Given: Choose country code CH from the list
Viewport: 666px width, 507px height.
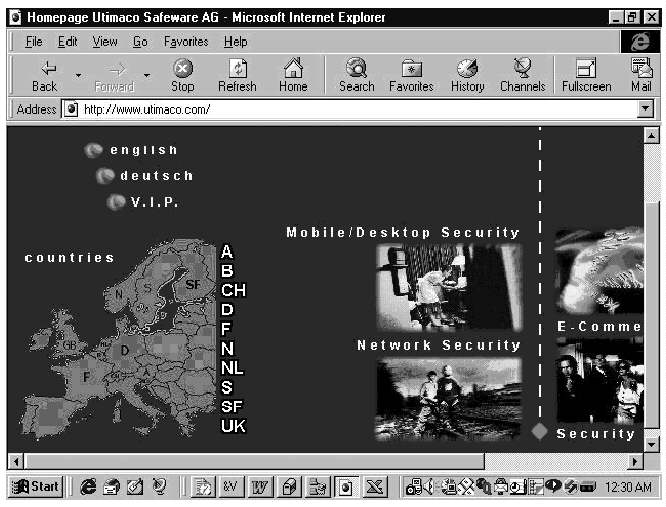Looking at the screenshot, I should pyautogui.click(x=233, y=290).
